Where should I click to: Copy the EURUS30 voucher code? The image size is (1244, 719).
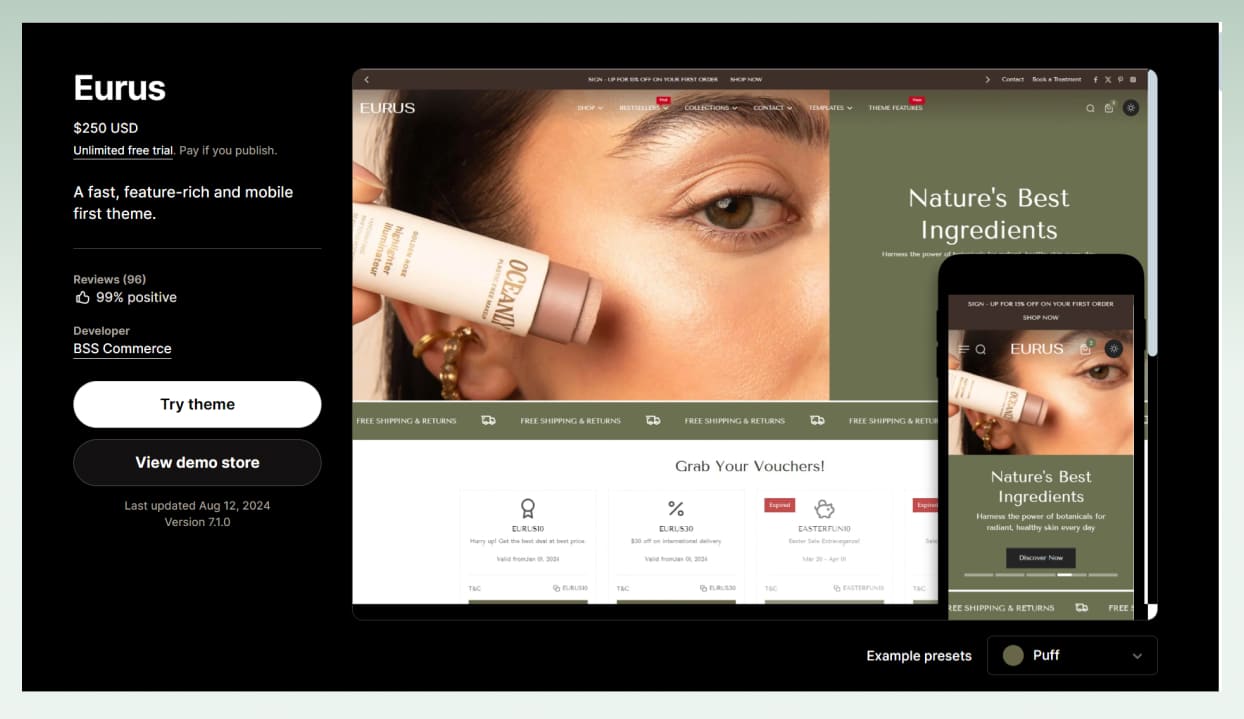718,588
